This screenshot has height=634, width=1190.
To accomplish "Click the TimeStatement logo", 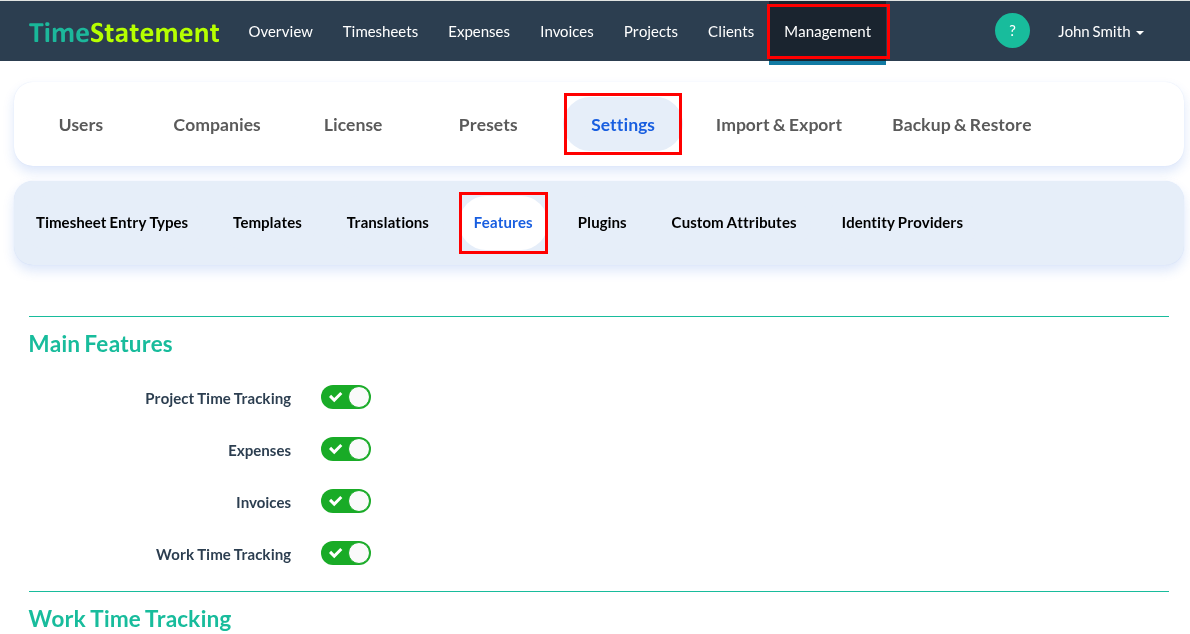I will (124, 32).
